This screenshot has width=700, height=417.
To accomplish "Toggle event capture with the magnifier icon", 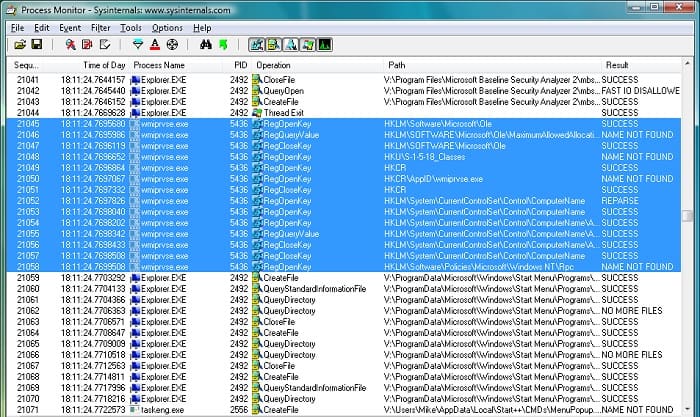I will click(70, 45).
